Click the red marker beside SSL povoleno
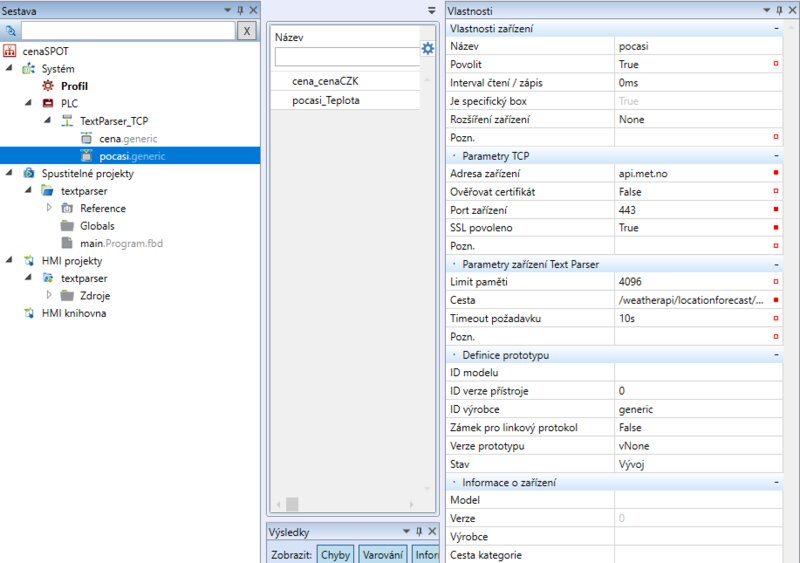Image resolution: width=800 pixels, height=563 pixels. [x=776, y=228]
